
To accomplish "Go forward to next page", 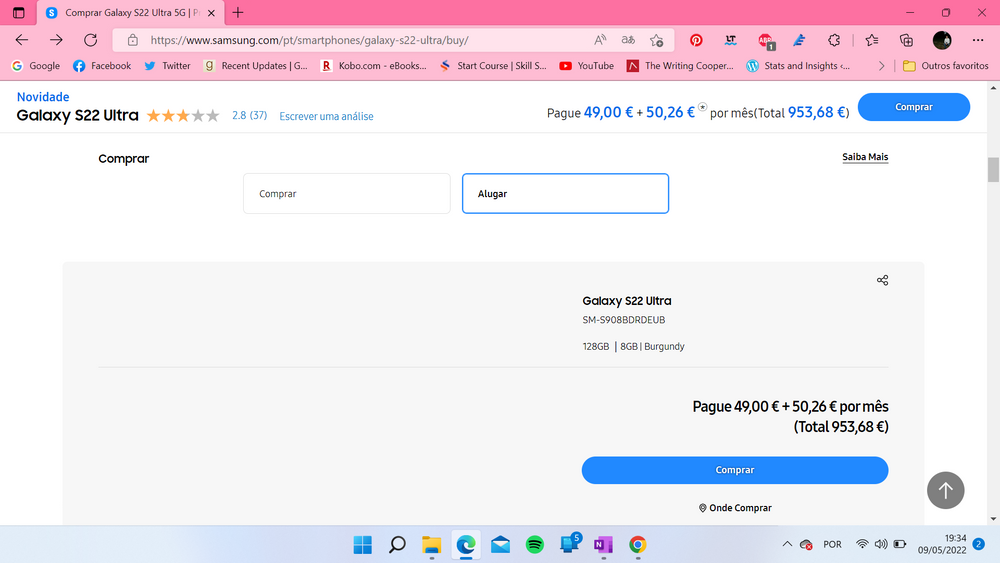I will pos(56,40).
